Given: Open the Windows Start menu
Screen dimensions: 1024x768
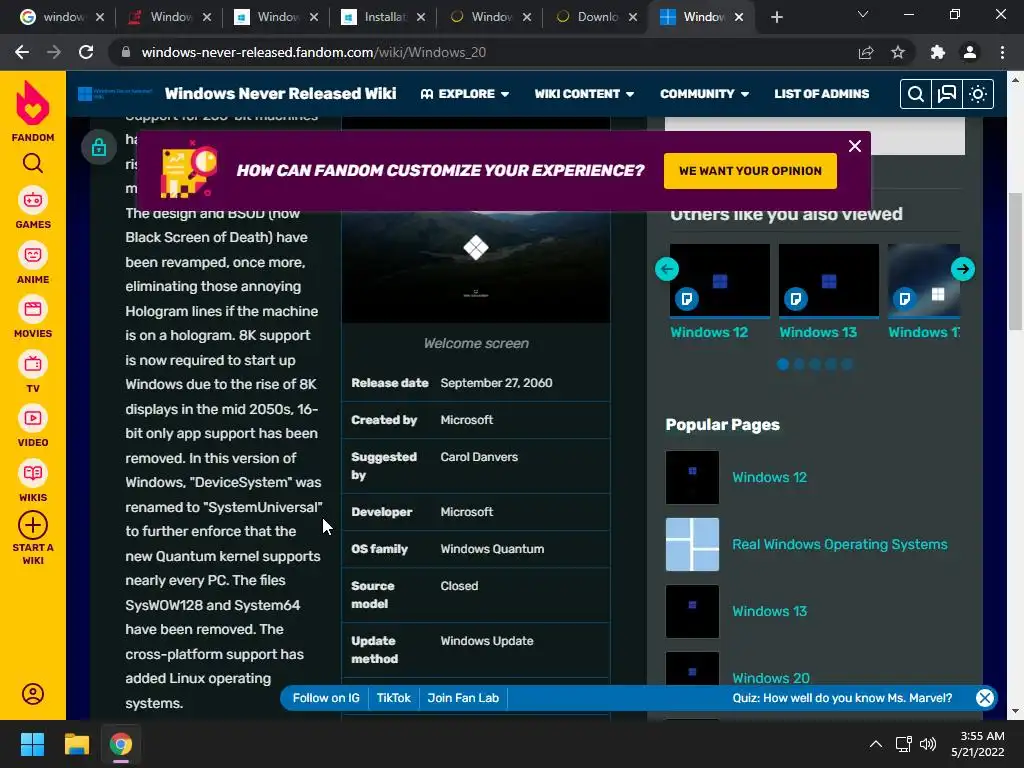Looking at the screenshot, I should pyautogui.click(x=32, y=744).
